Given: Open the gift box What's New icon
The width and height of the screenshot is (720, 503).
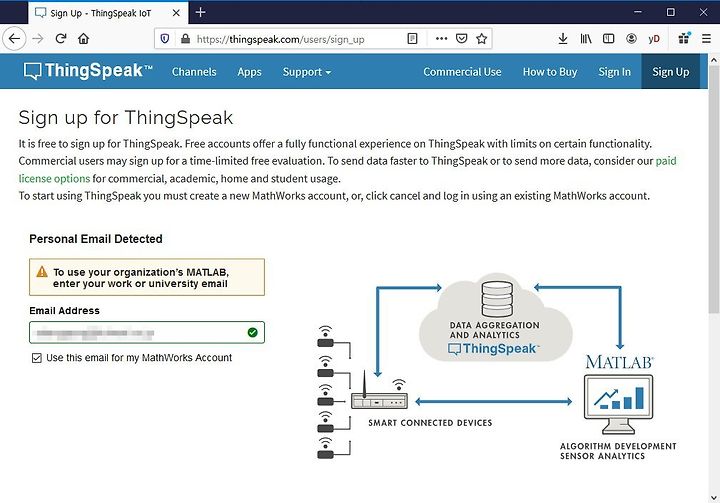Looking at the screenshot, I should pos(684,39).
